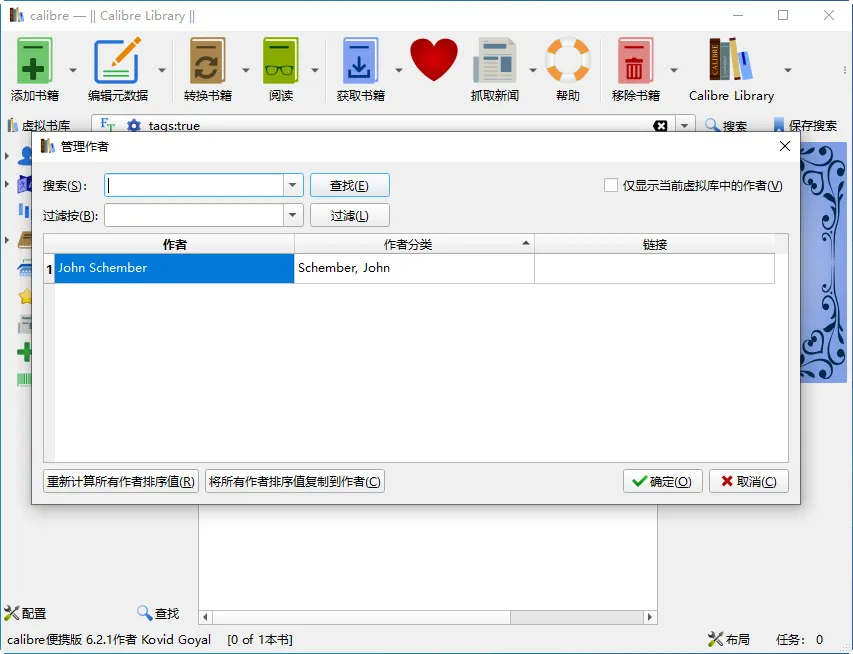Close the Manage authors (管理作者) dialog
The image size is (853, 654).
coord(784,146)
